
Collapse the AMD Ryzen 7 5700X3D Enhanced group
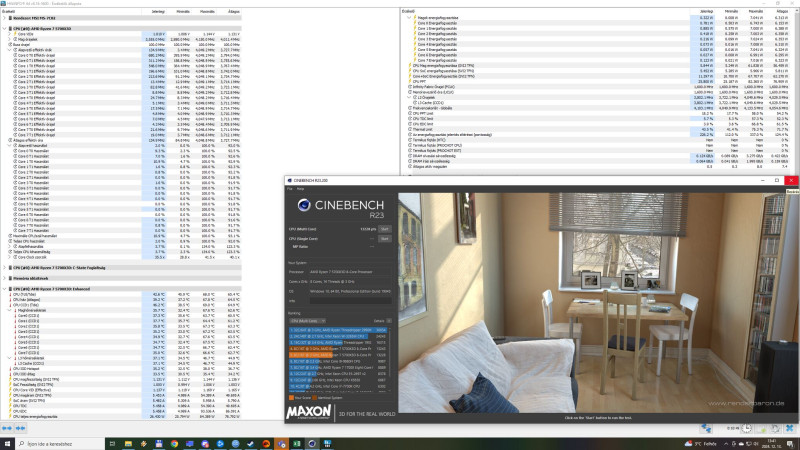point(5,289)
